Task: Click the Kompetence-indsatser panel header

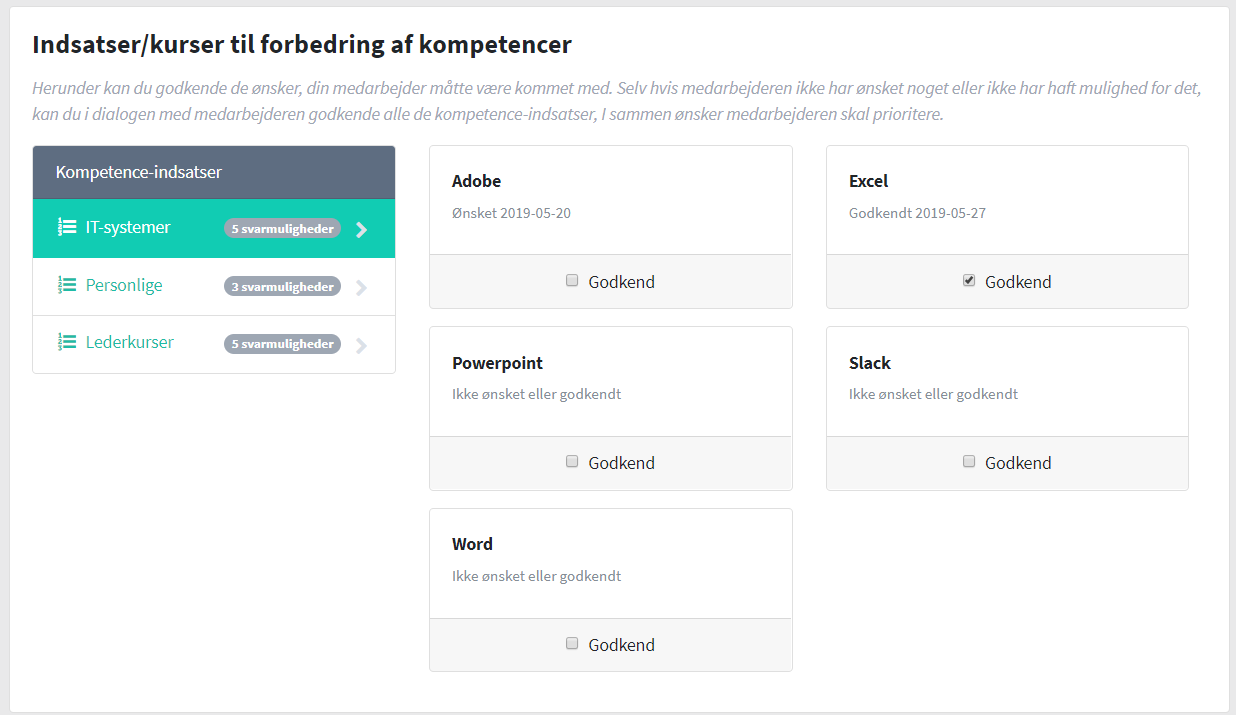Action: pos(214,173)
